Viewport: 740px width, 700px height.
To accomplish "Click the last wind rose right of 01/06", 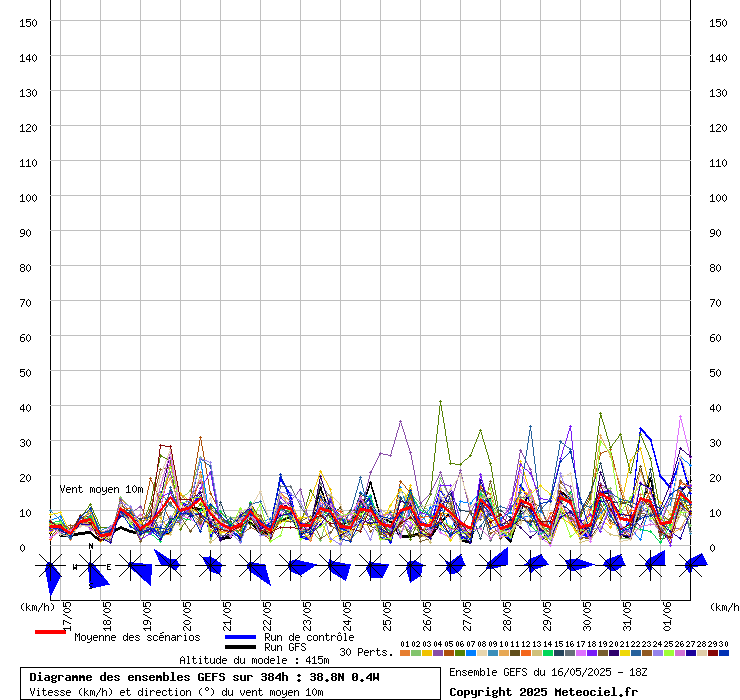I will tap(691, 567).
